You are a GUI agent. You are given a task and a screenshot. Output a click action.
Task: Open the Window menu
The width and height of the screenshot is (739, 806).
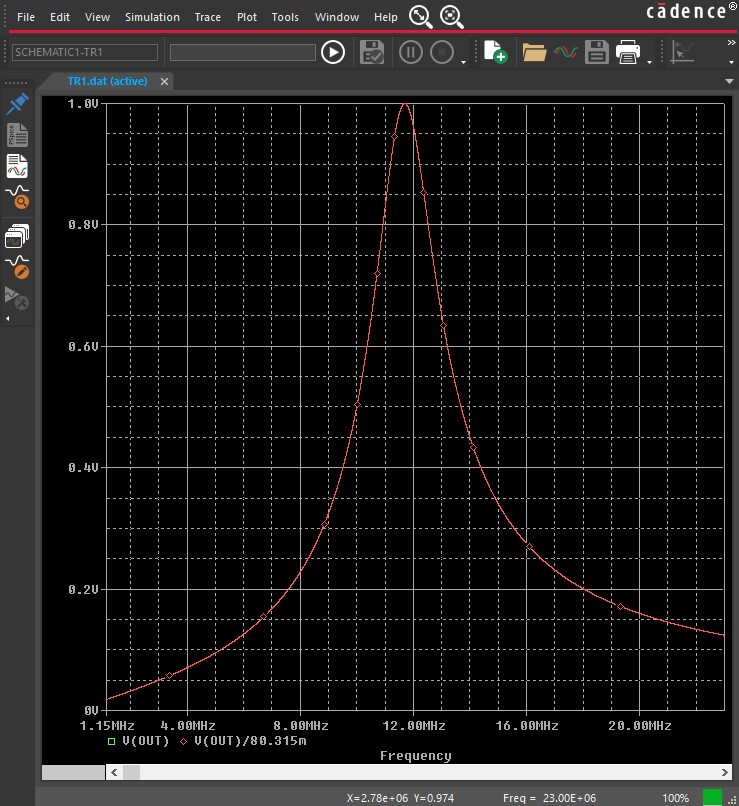click(x=337, y=17)
